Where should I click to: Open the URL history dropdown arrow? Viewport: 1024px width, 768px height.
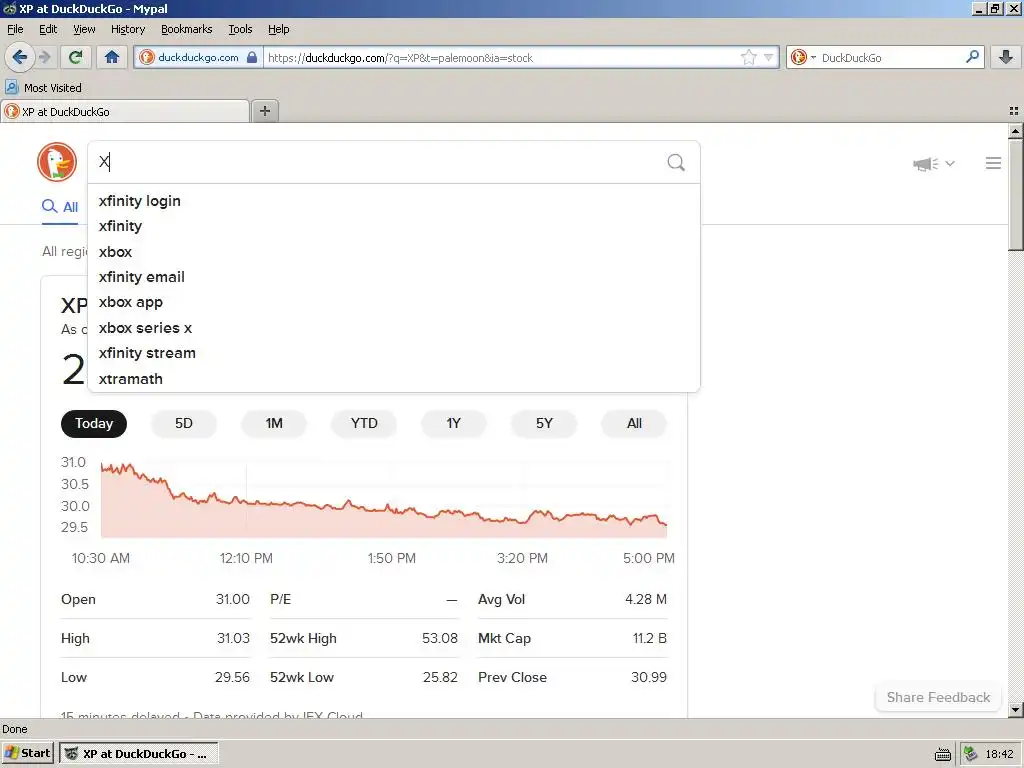tap(768, 57)
